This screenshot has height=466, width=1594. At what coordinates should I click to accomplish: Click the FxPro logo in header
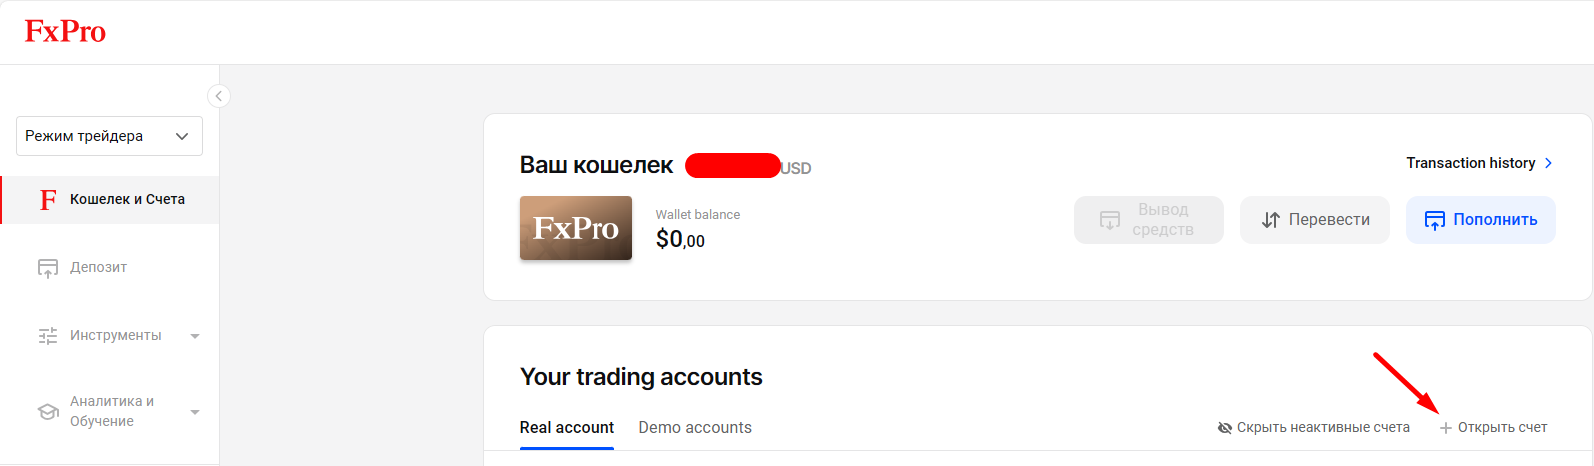pos(65,32)
